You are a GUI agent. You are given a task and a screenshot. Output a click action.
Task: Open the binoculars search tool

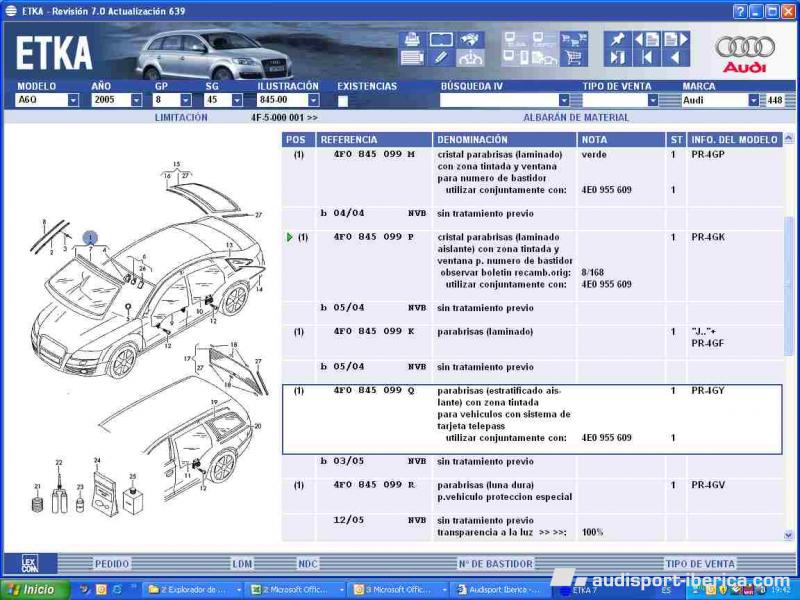470,39
